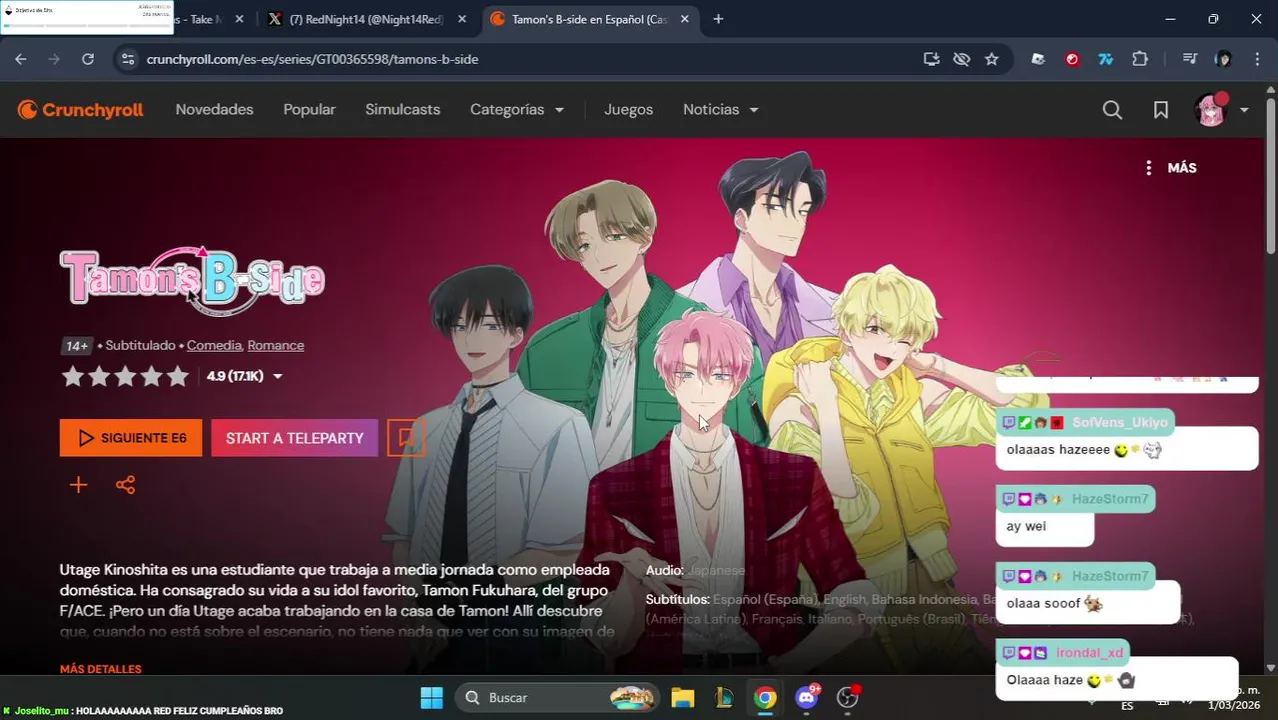
Task: Rate the series three stars
Action: tap(125, 376)
